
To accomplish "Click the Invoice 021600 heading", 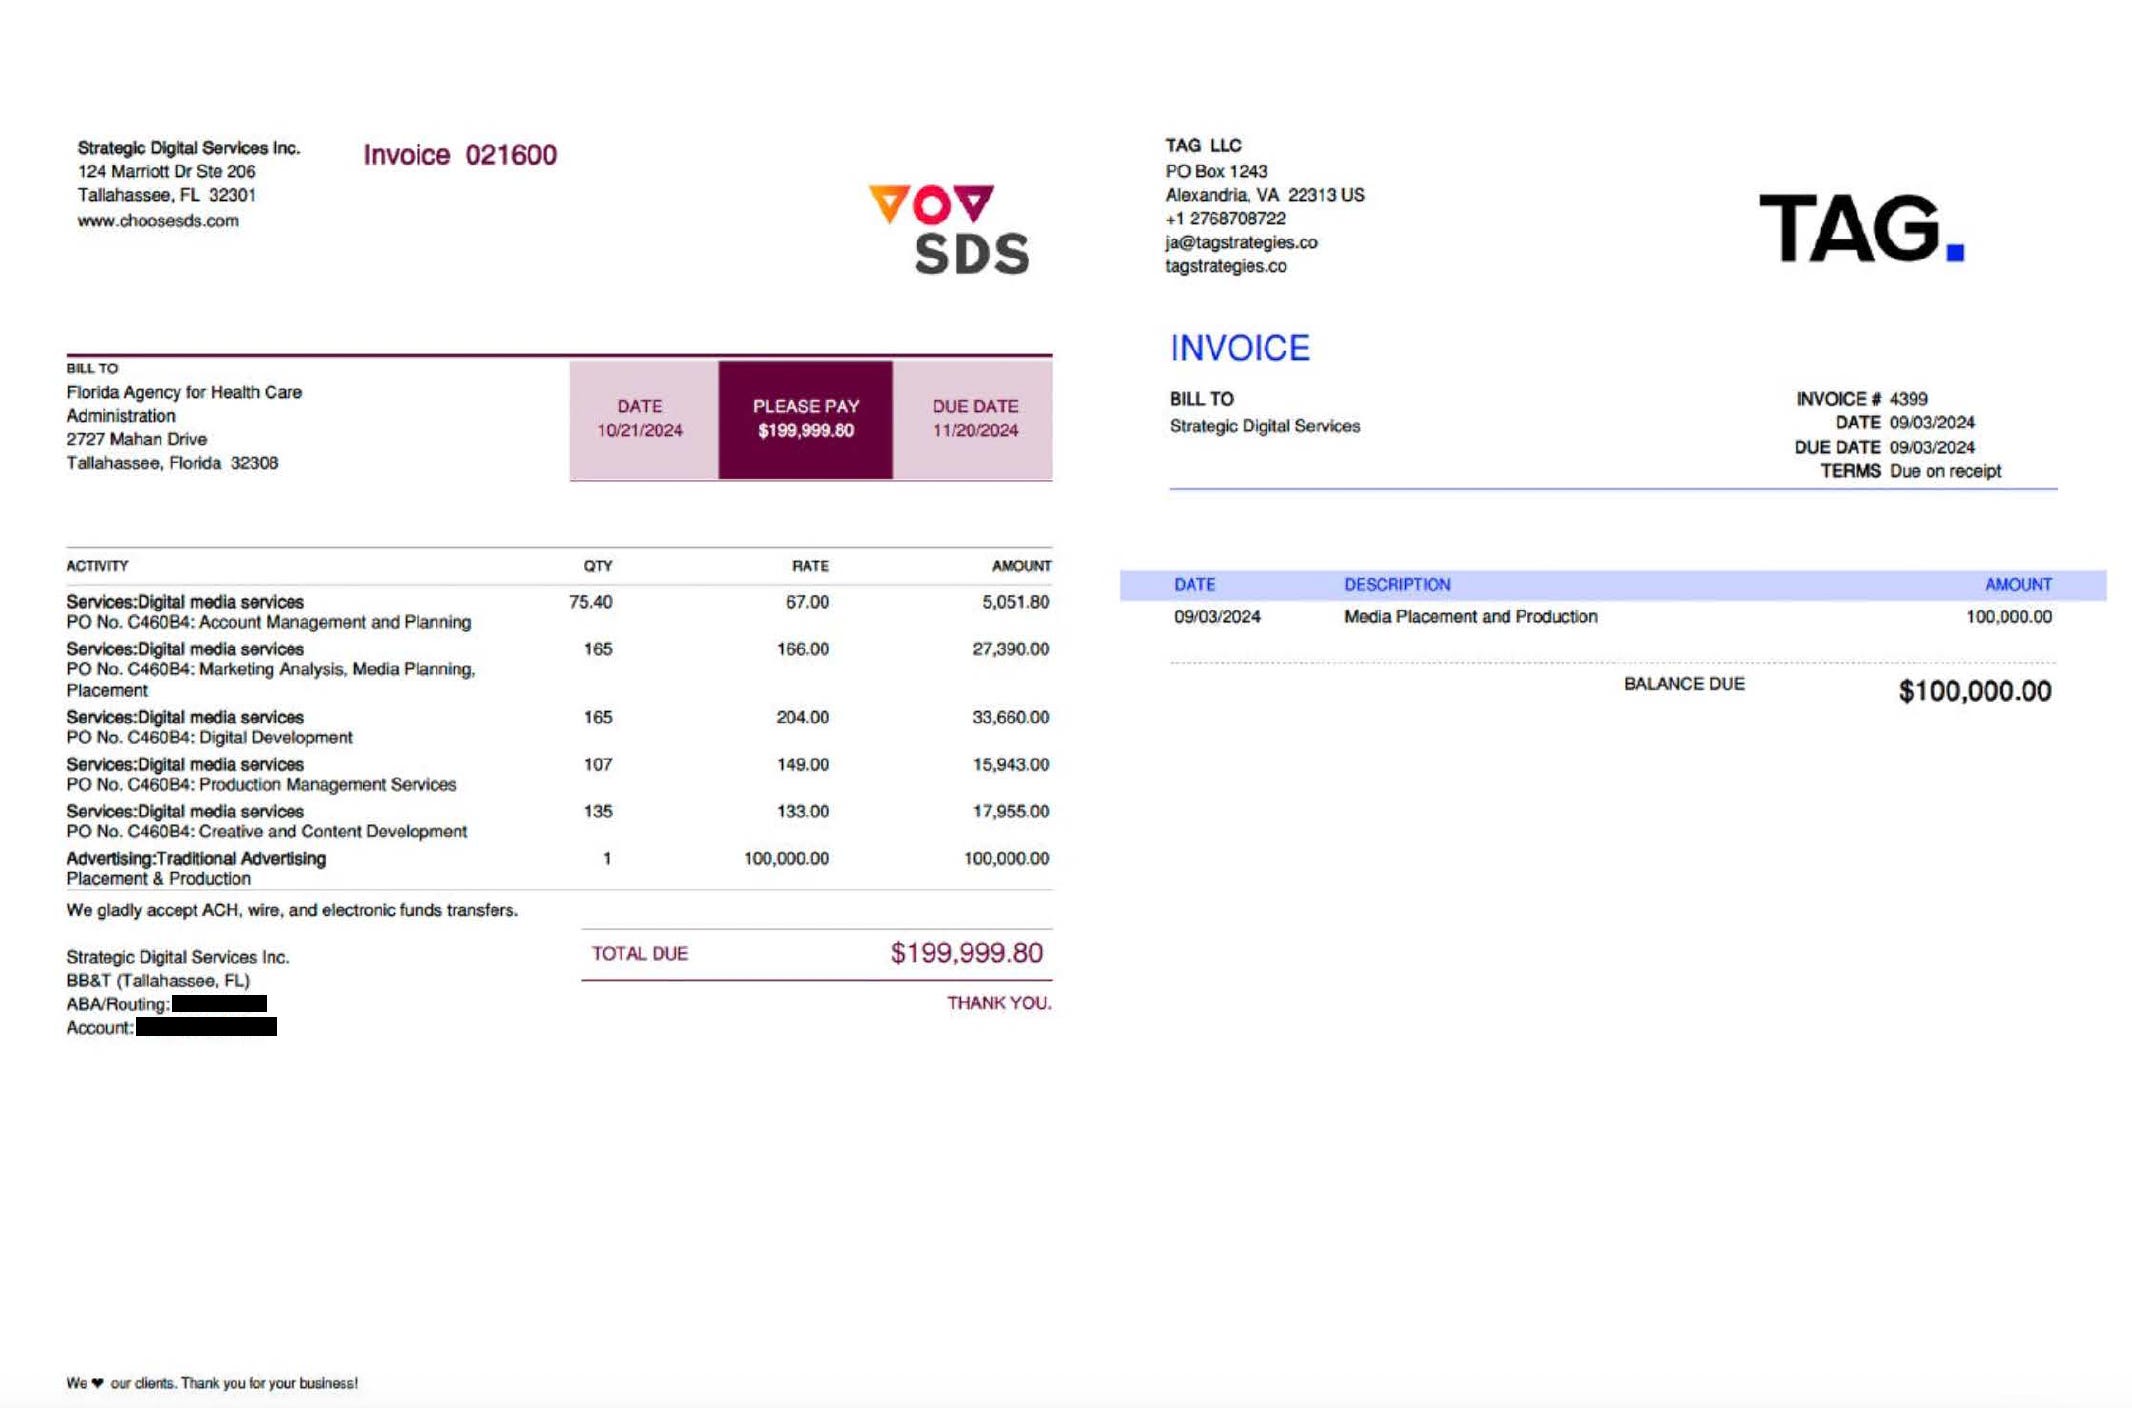I will (460, 156).
